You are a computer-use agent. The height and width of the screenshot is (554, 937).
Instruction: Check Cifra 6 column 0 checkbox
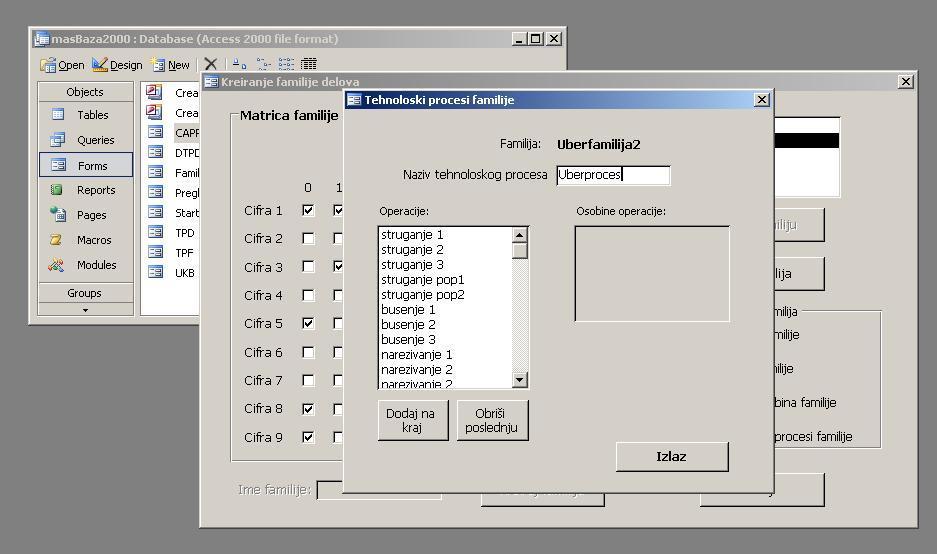(308, 352)
